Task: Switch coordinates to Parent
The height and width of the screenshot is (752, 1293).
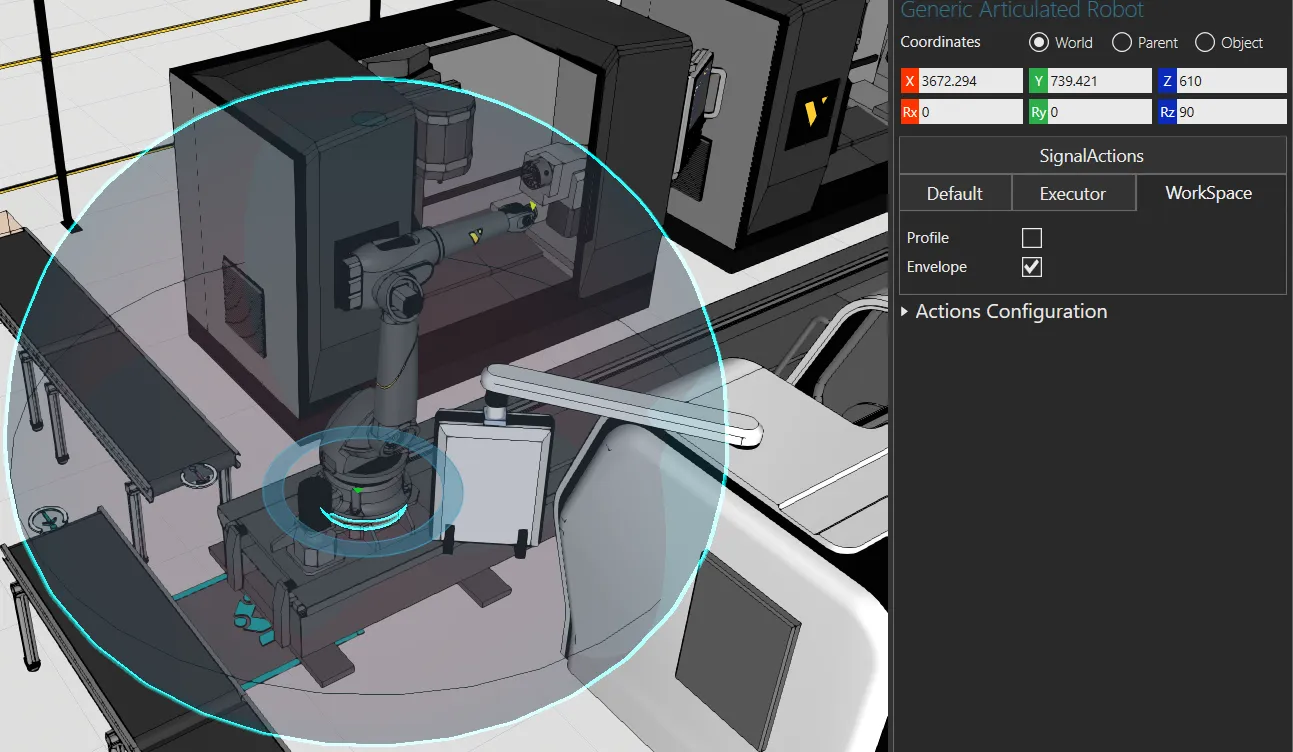Action: [1122, 42]
